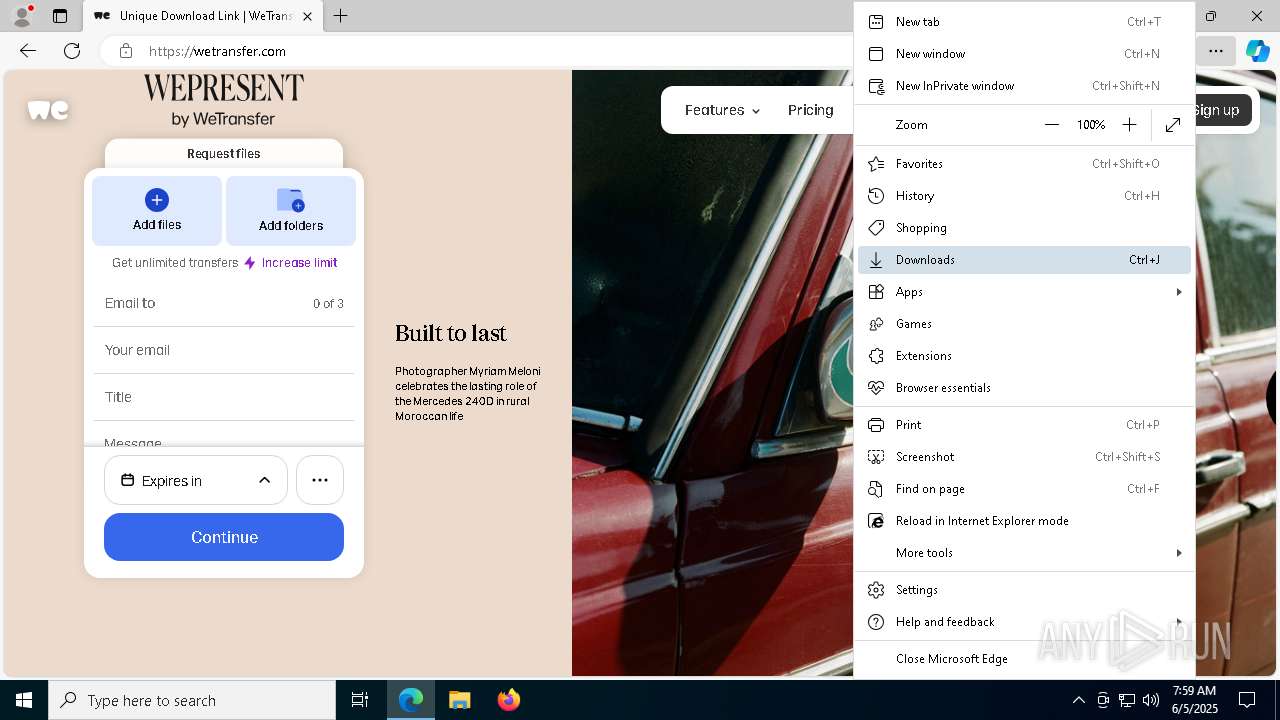Expand the Features menu
The height and width of the screenshot is (720, 1280).
(722, 110)
